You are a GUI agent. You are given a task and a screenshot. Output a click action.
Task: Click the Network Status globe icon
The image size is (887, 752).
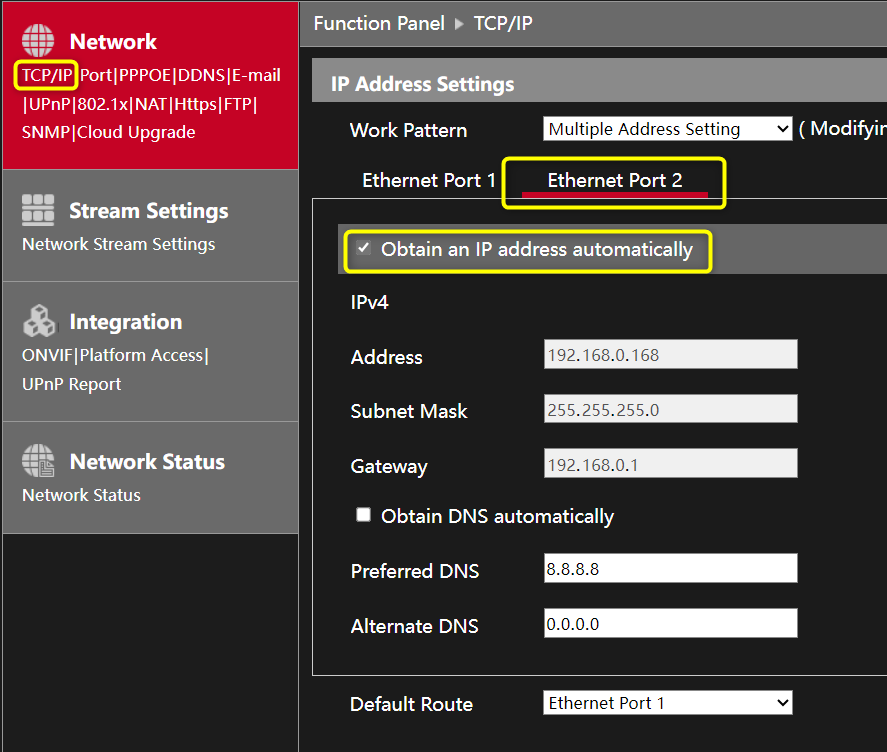click(x=38, y=461)
